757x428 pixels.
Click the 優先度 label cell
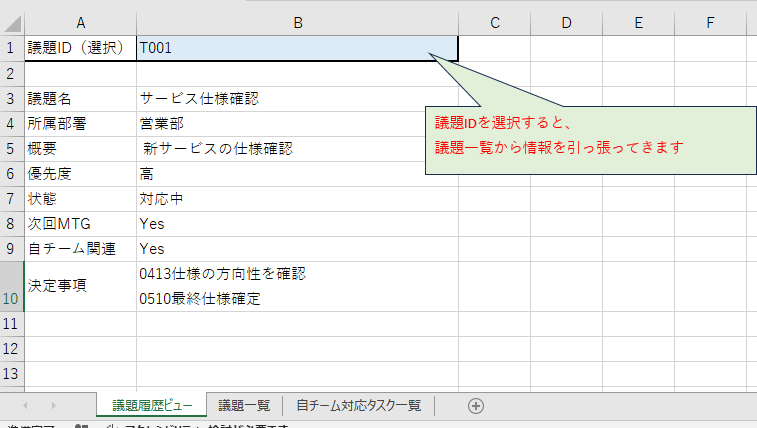click(81, 174)
